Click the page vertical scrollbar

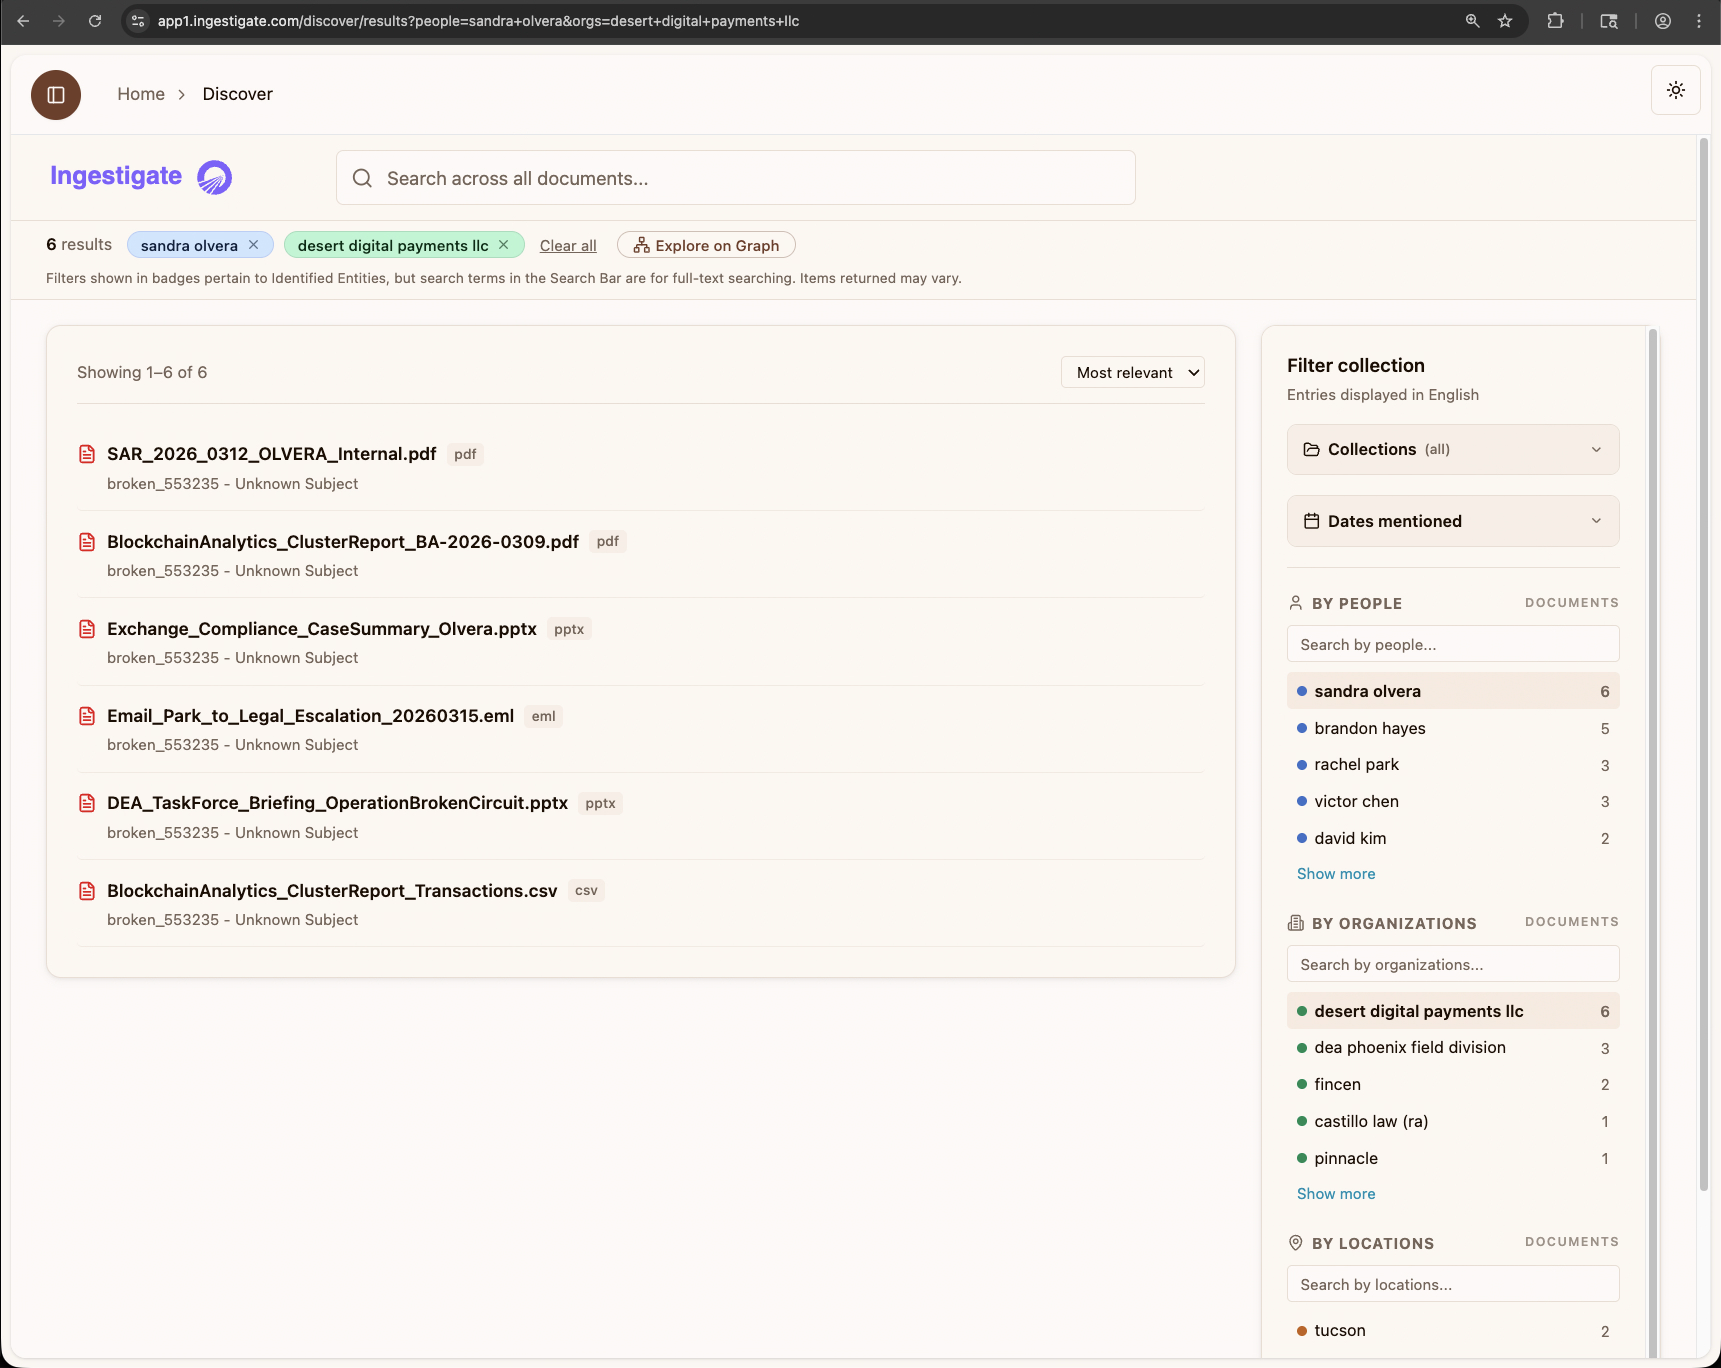pyautogui.click(x=1704, y=664)
